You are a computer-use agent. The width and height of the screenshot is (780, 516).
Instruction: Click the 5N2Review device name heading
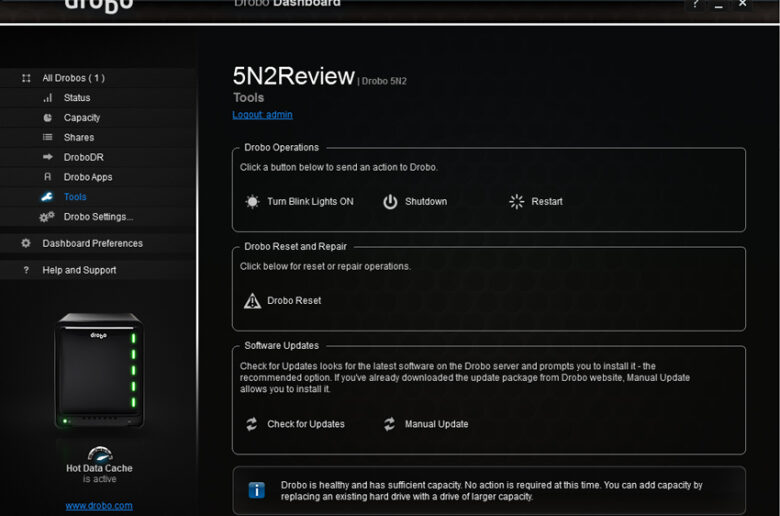[293, 76]
